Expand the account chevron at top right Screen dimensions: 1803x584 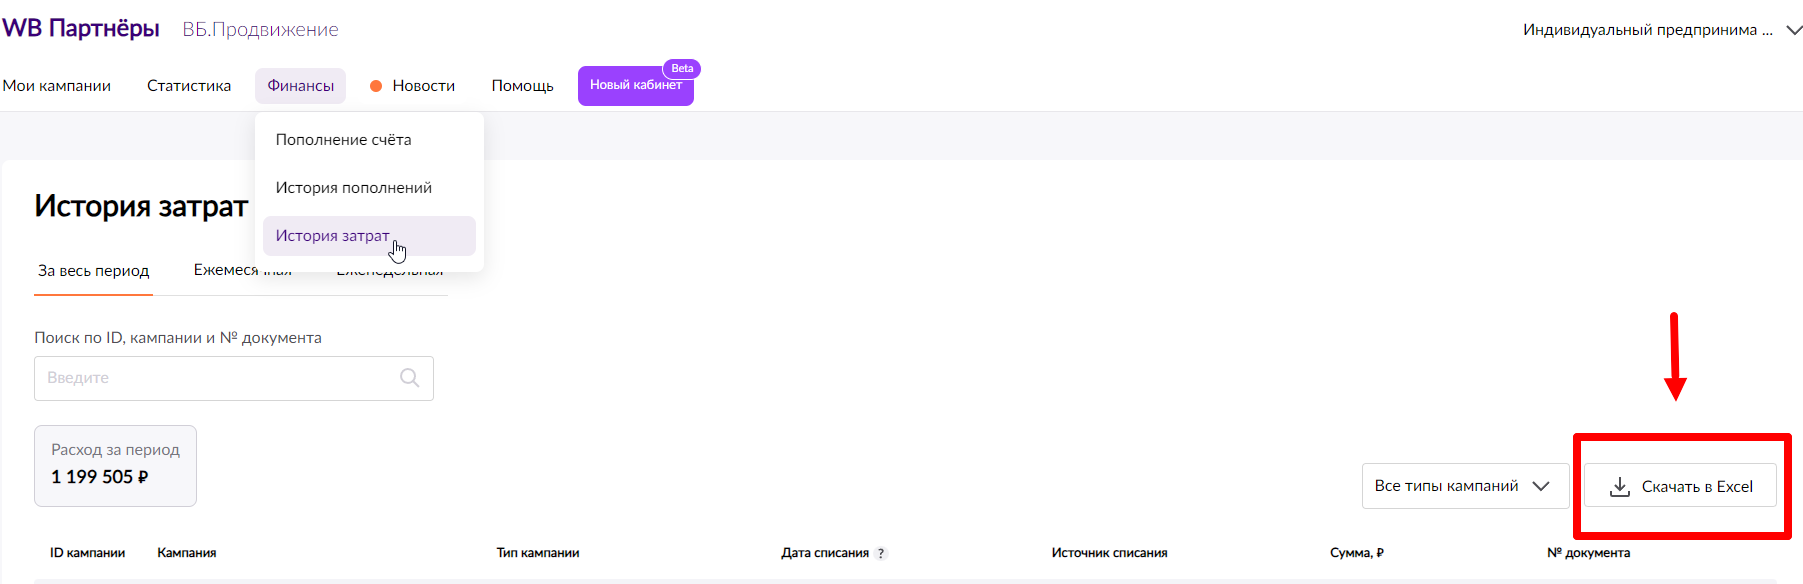pyautogui.click(x=1794, y=30)
